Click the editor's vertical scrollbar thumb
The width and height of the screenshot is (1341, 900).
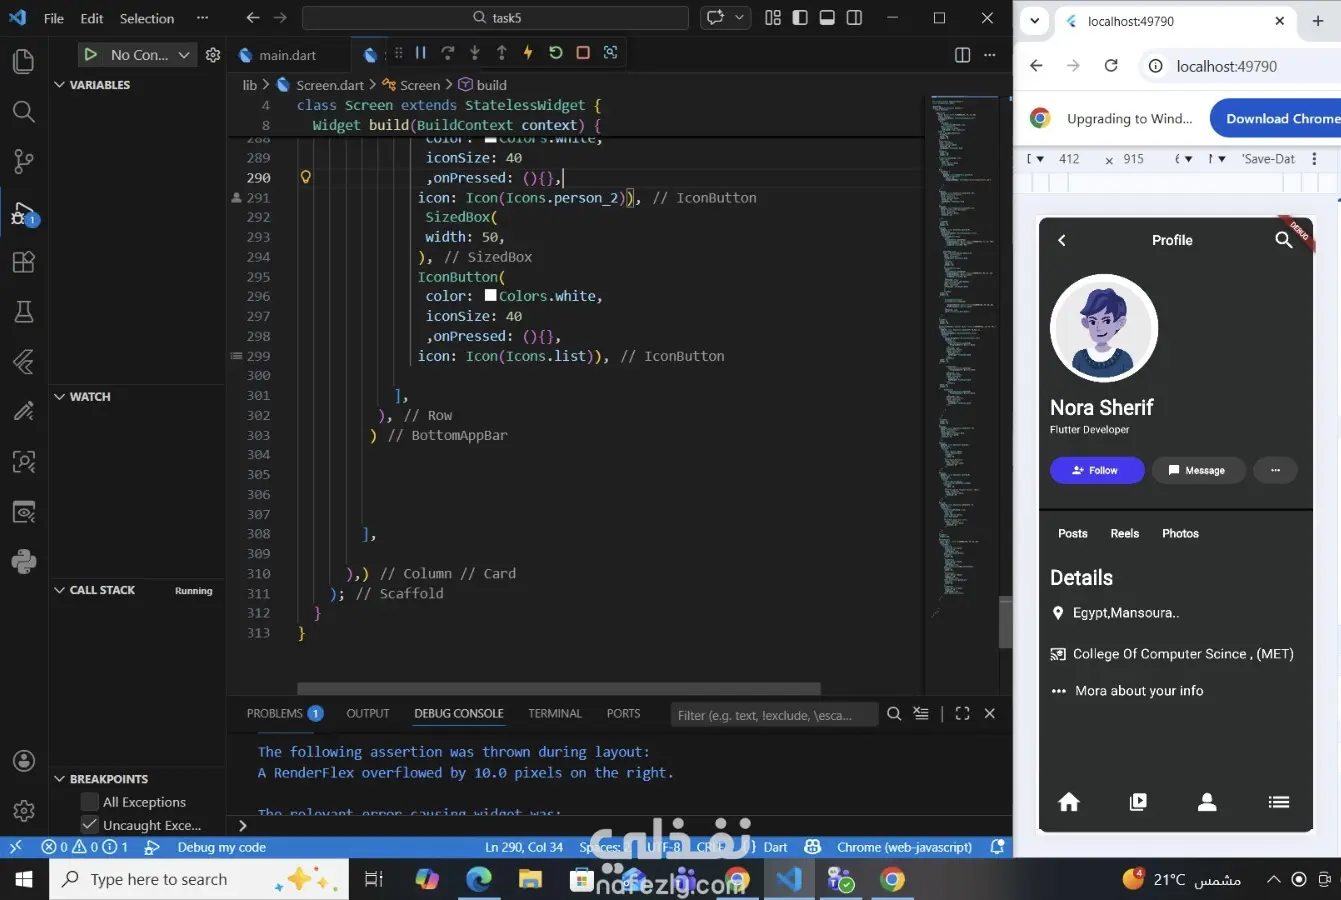coord(1005,621)
